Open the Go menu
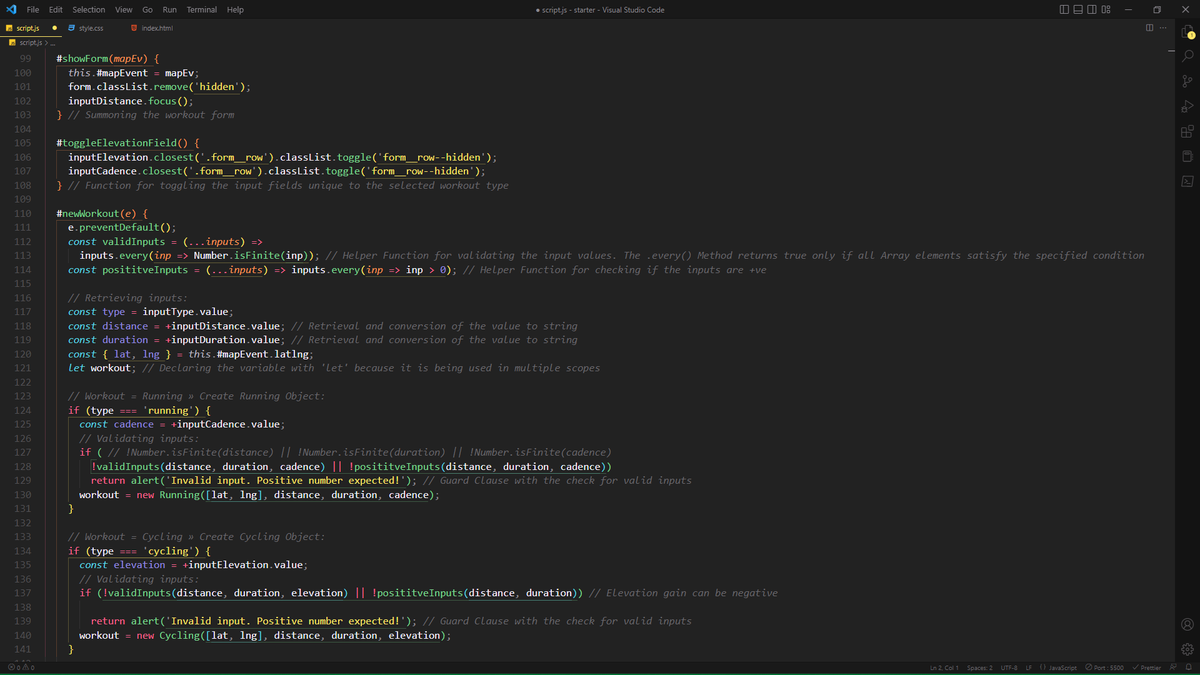 (x=148, y=10)
